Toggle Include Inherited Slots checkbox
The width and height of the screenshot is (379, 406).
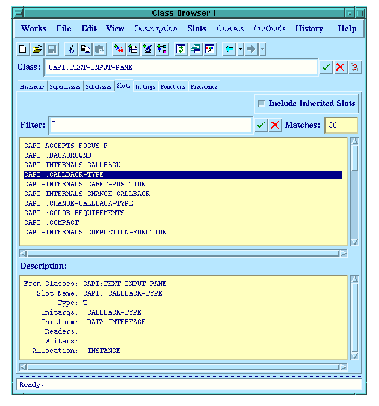tap(262, 103)
